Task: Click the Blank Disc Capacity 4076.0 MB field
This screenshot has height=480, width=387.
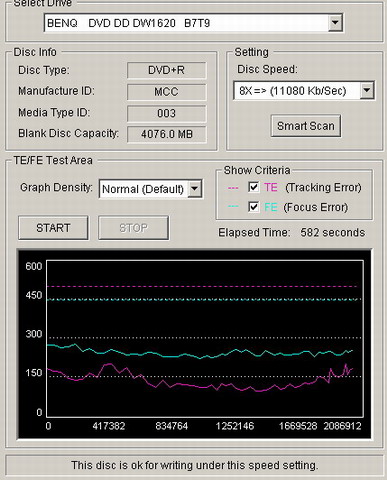Action: (x=166, y=134)
